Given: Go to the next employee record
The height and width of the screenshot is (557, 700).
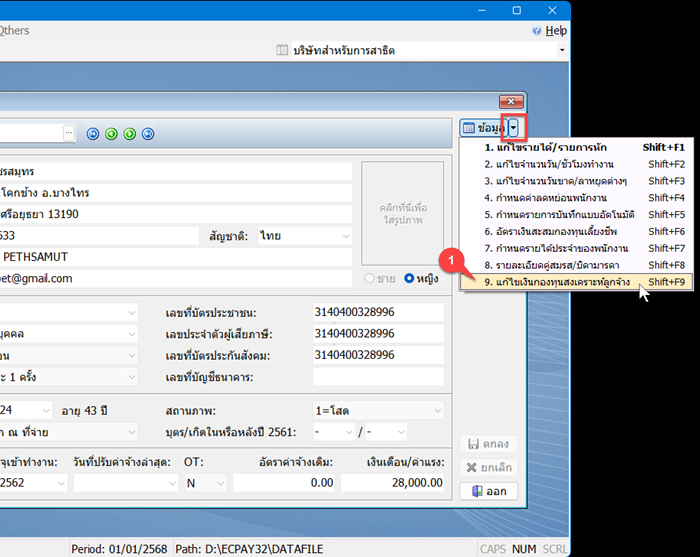Looking at the screenshot, I should pos(129,133).
